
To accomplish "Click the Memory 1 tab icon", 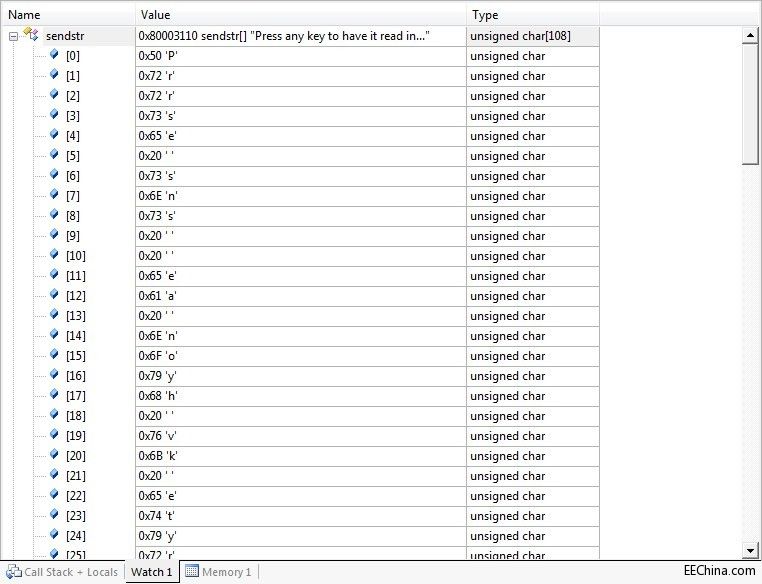I will (x=191, y=572).
